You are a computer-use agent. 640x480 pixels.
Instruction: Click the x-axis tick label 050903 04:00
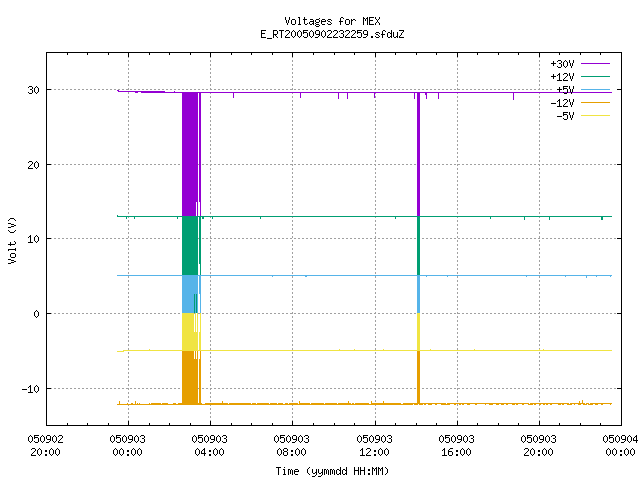coord(209,445)
